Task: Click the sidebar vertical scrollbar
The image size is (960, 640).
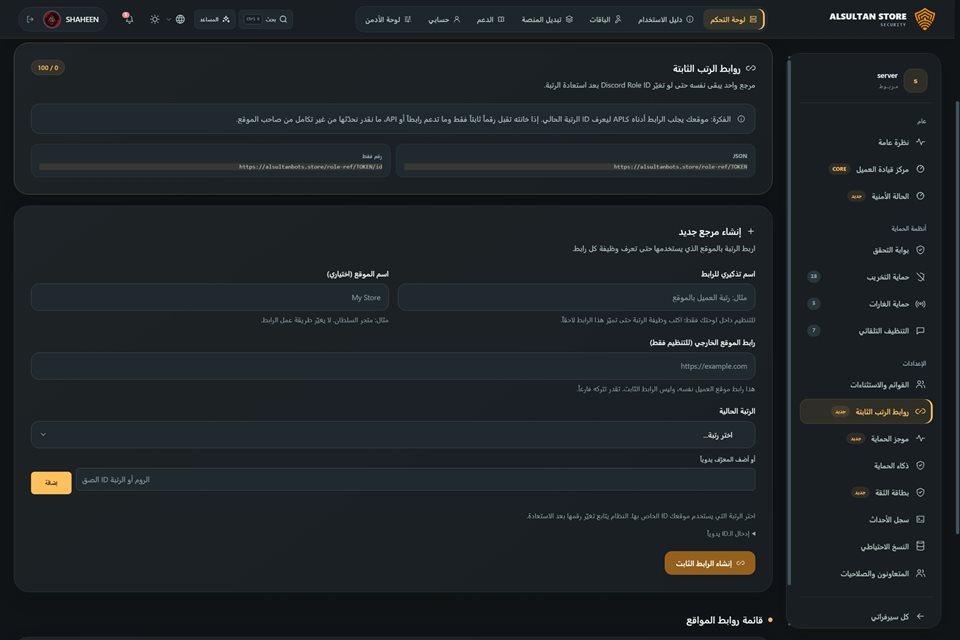Action: click(x=789, y=322)
